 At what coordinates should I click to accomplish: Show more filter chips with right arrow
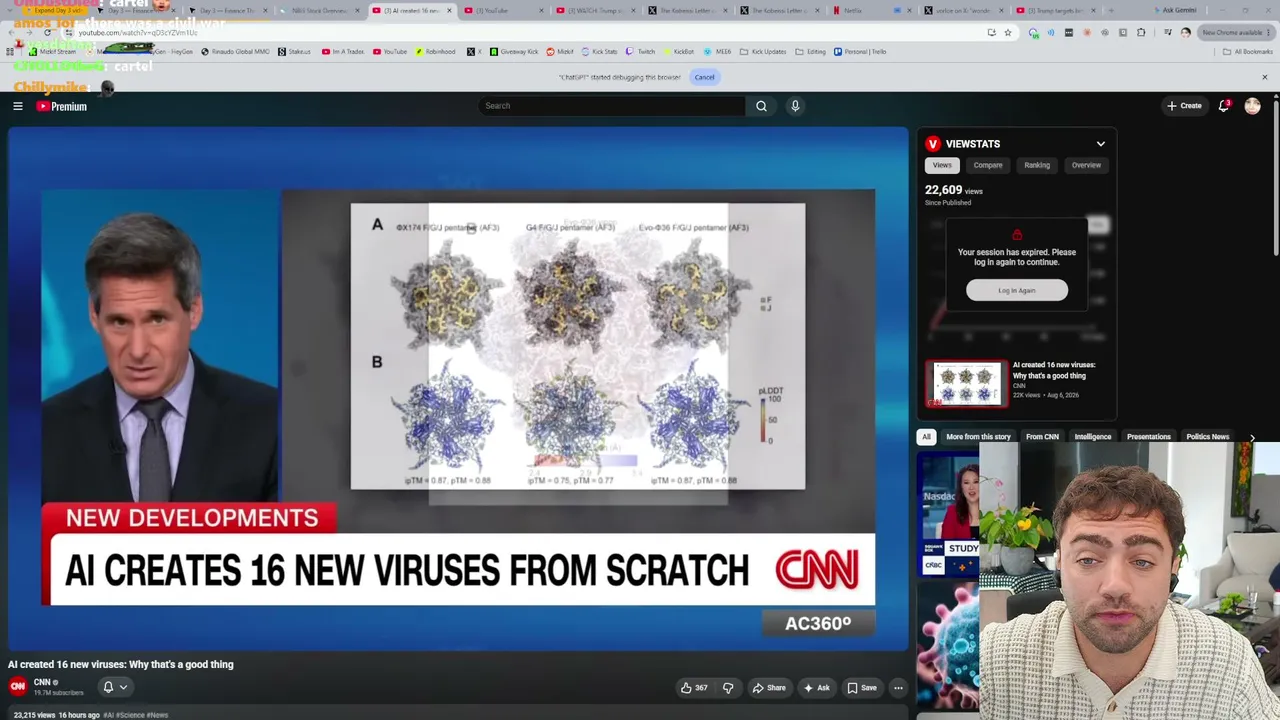click(1252, 437)
